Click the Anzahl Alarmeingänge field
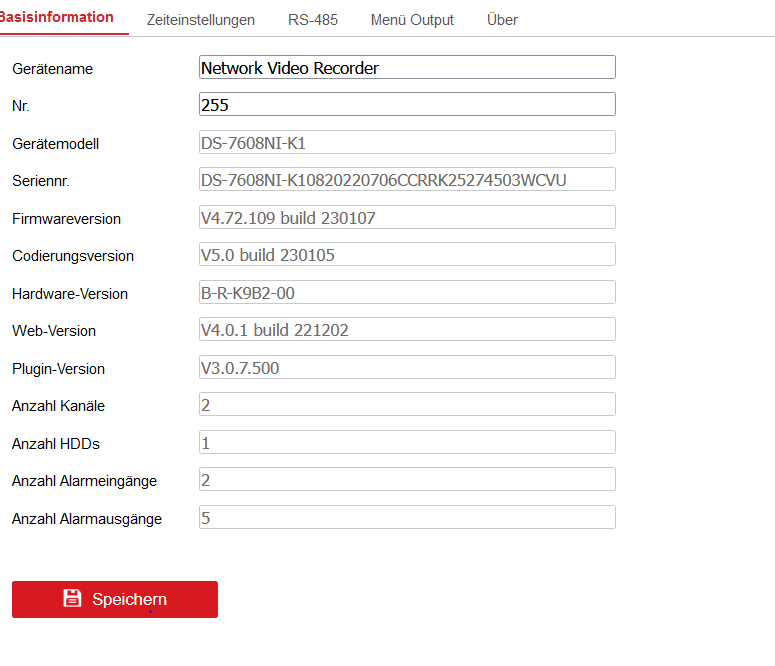The height and width of the screenshot is (666, 775). pos(407,480)
